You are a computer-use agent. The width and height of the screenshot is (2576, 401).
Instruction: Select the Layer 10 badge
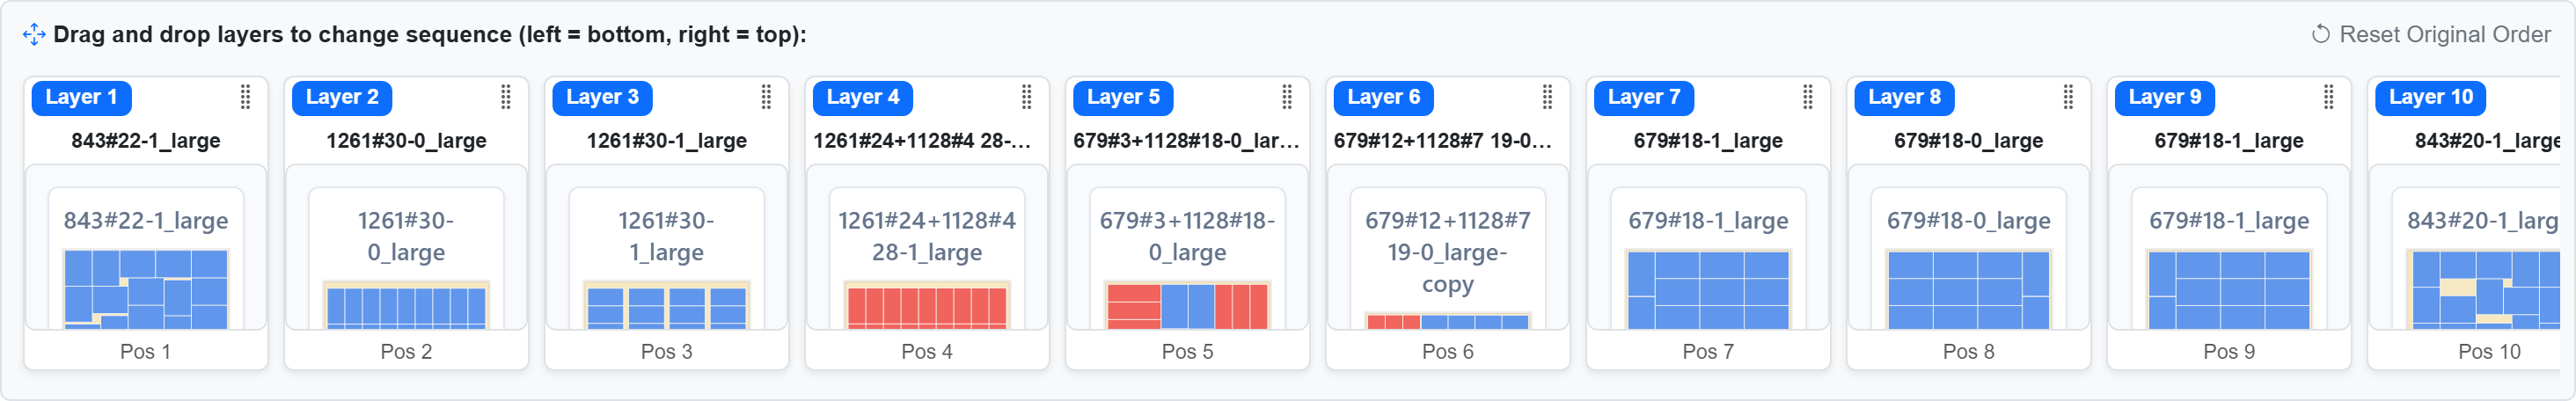(2431, 97)
